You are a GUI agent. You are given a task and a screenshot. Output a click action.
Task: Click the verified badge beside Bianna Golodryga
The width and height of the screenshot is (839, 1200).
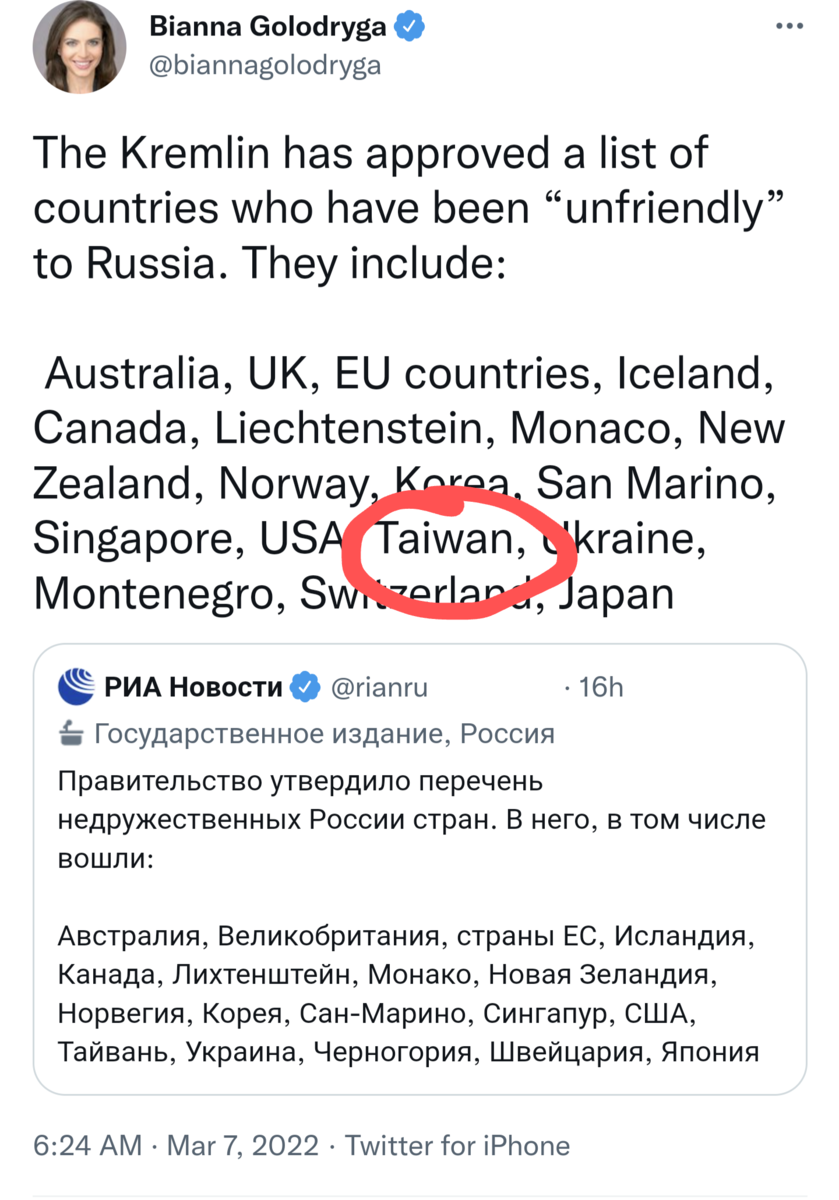(x=406, y=27)
